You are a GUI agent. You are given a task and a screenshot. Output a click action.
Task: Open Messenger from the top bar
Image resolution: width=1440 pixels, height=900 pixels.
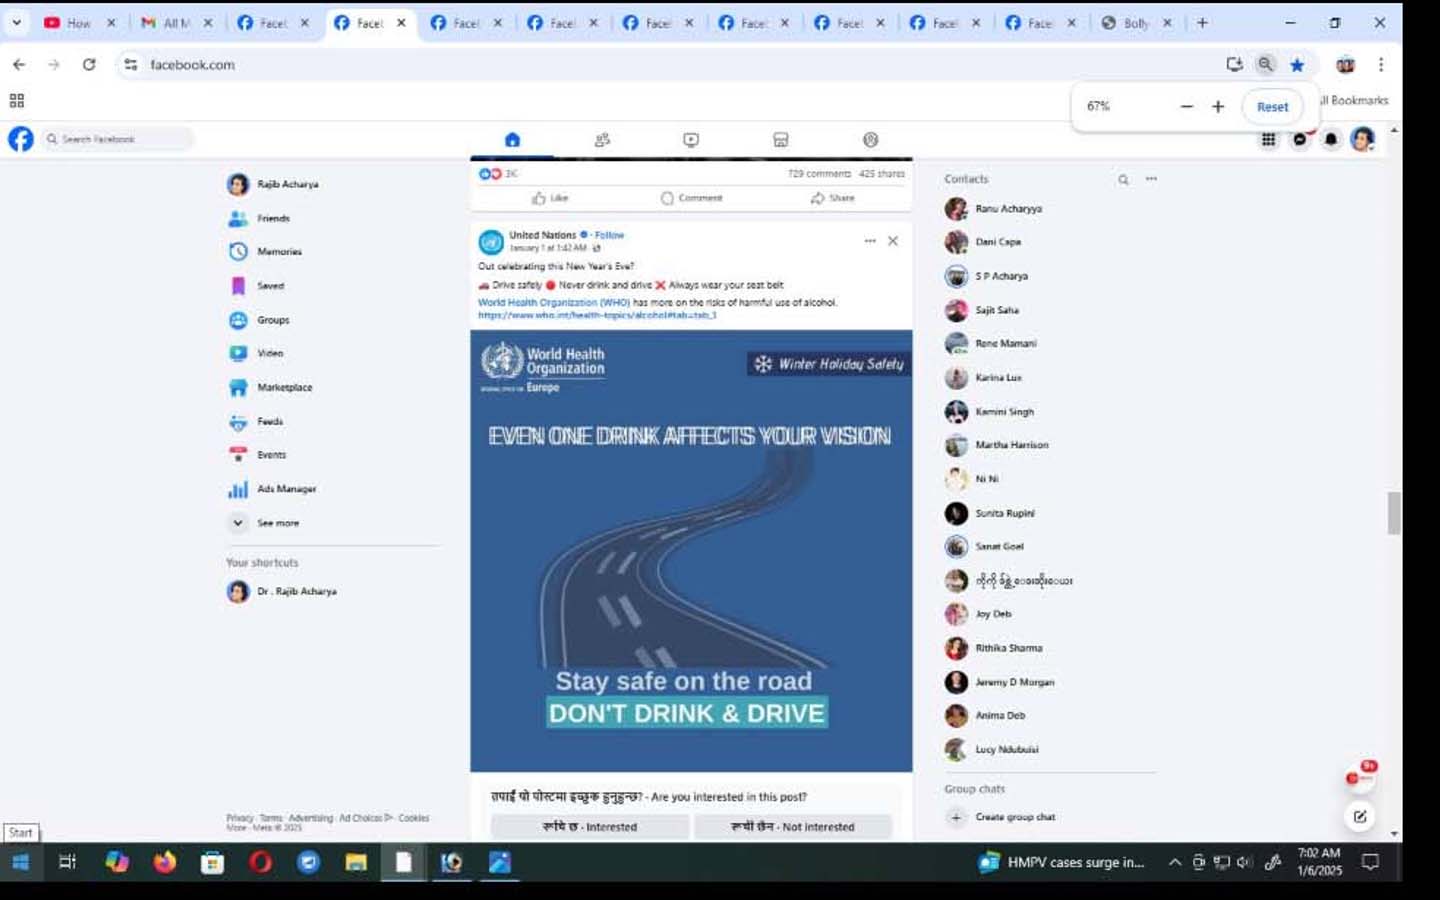tap(1299, 139)
